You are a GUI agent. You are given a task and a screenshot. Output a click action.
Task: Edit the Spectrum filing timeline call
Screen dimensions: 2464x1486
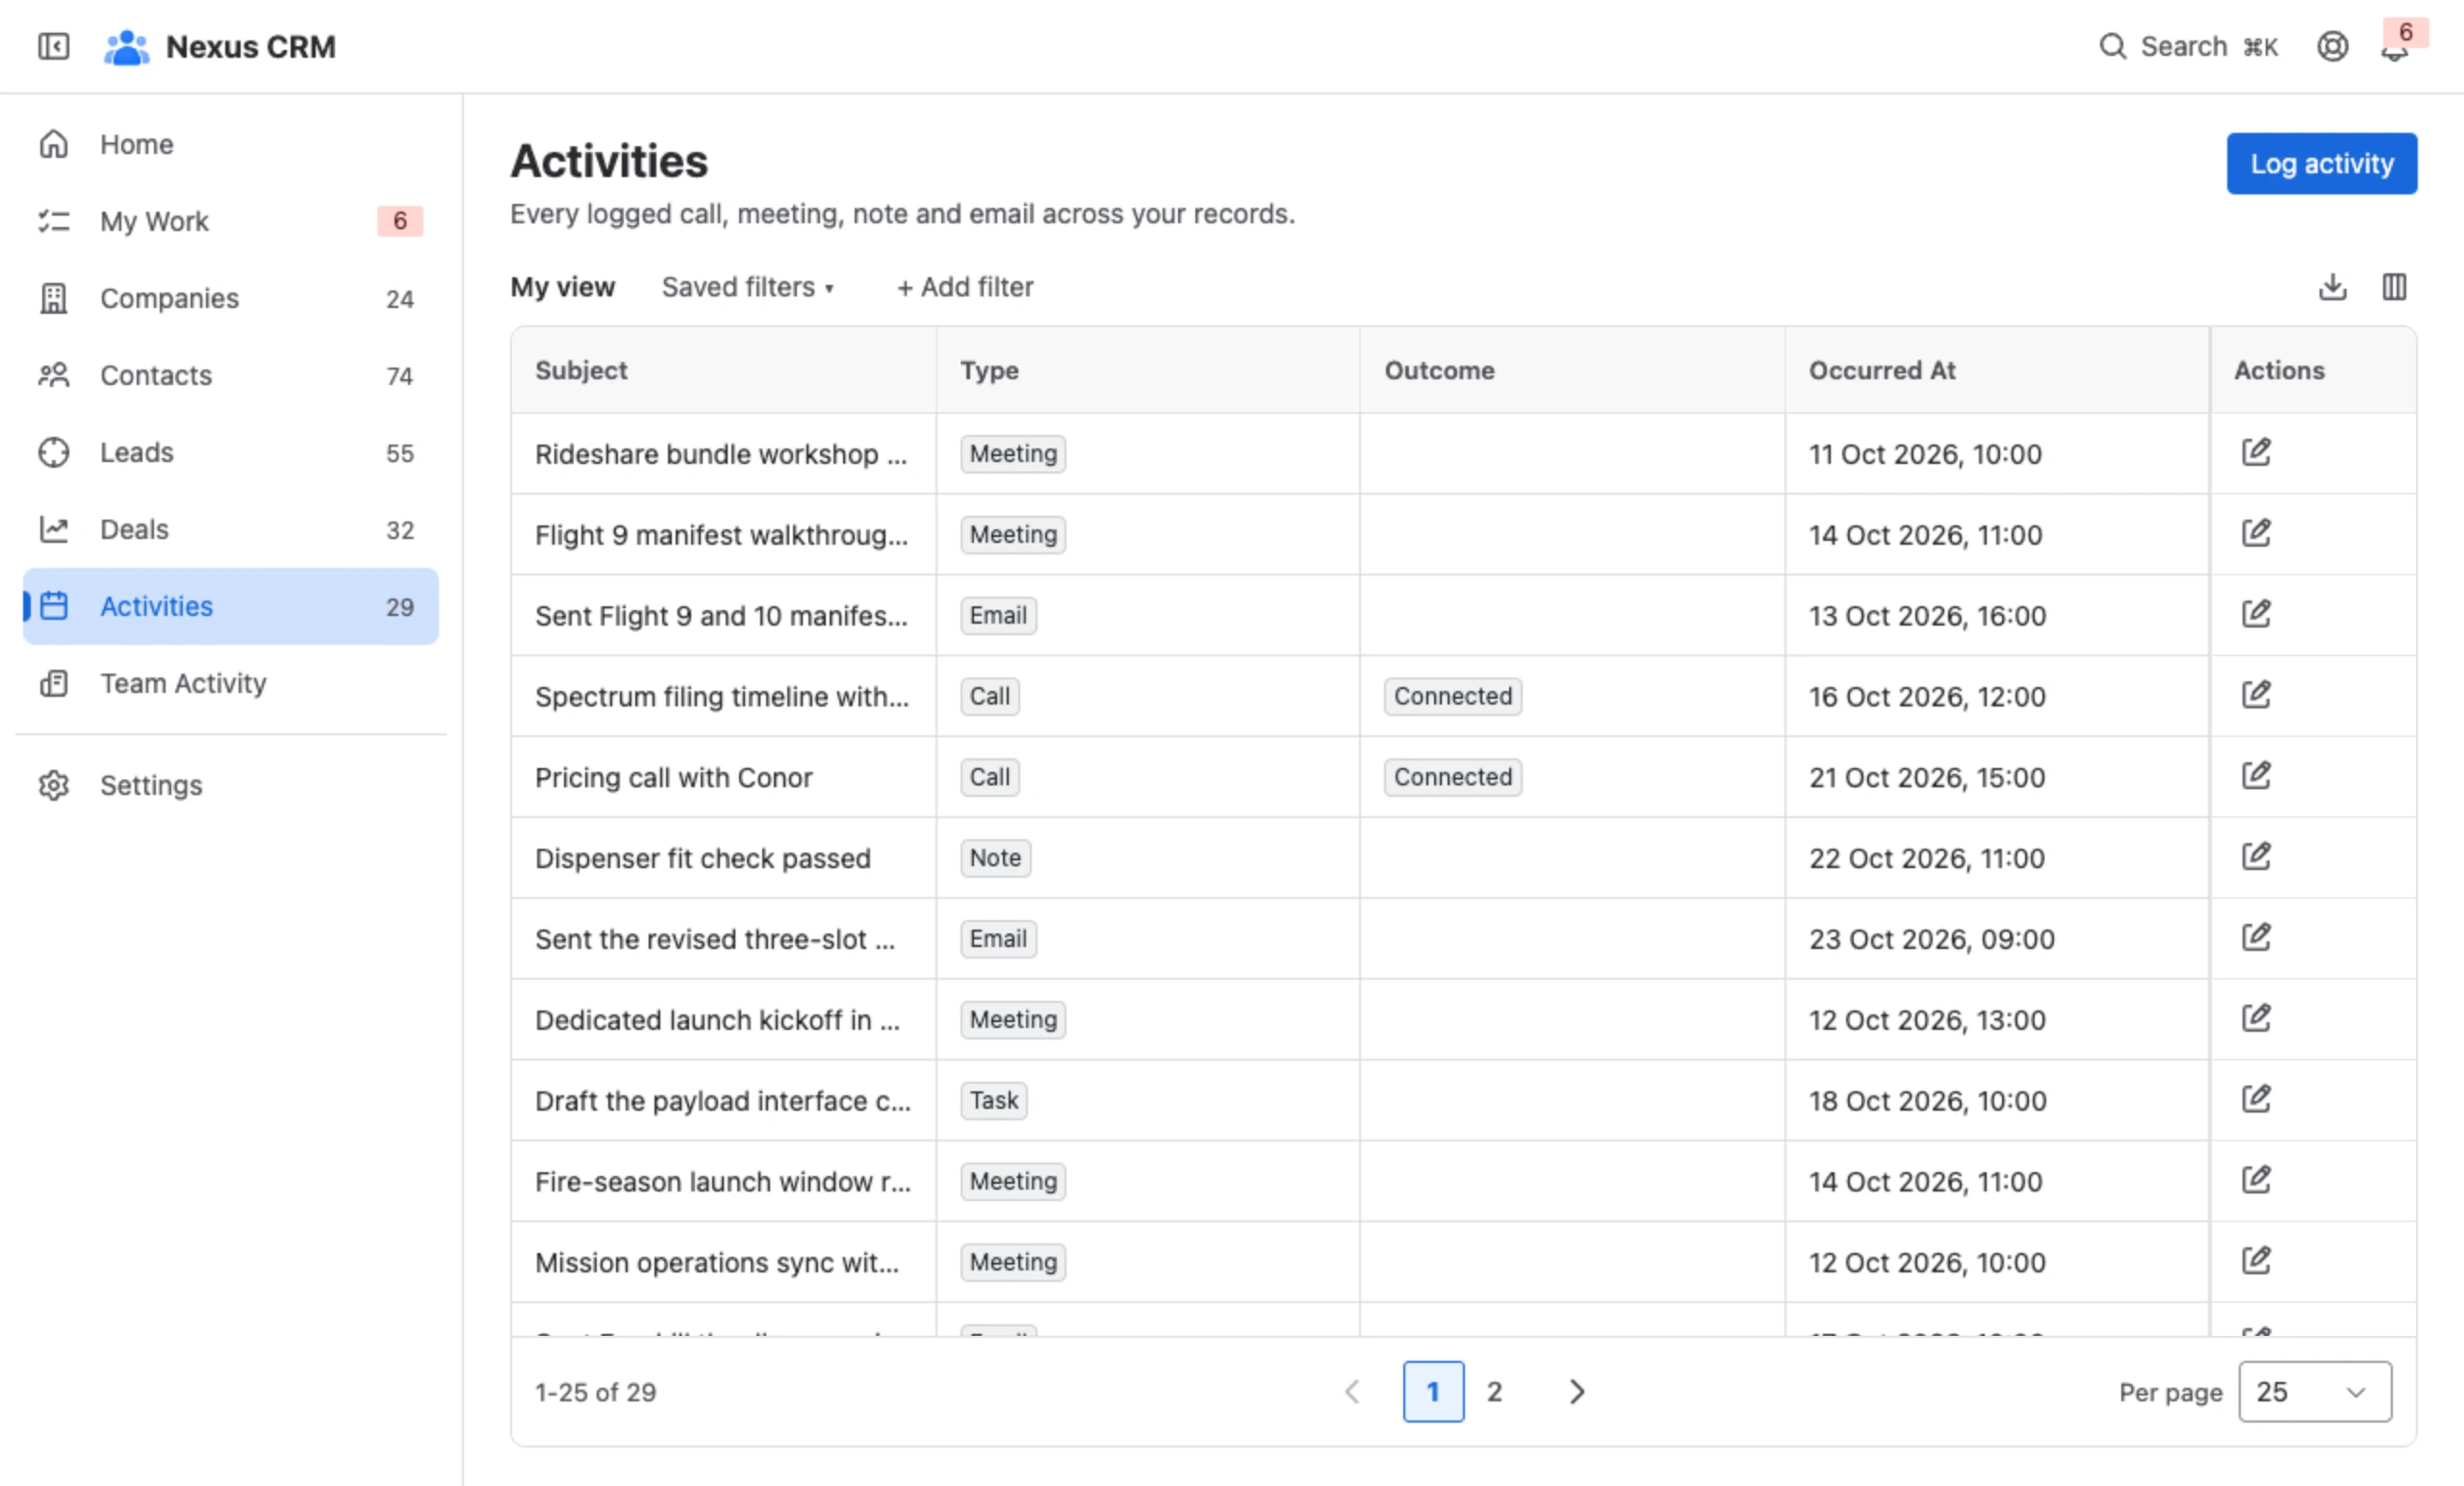[x=2256, y=695]
